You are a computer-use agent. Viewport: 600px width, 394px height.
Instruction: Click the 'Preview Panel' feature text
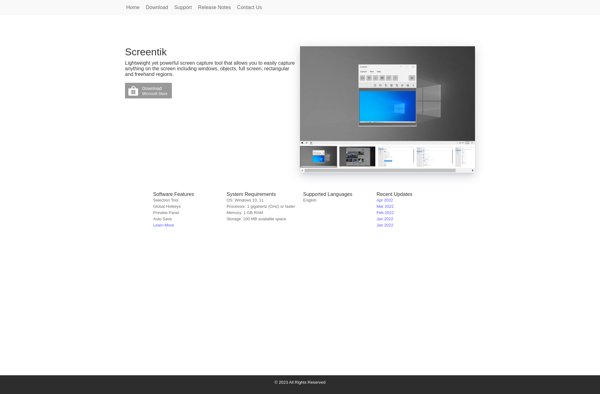click(166, 213)
